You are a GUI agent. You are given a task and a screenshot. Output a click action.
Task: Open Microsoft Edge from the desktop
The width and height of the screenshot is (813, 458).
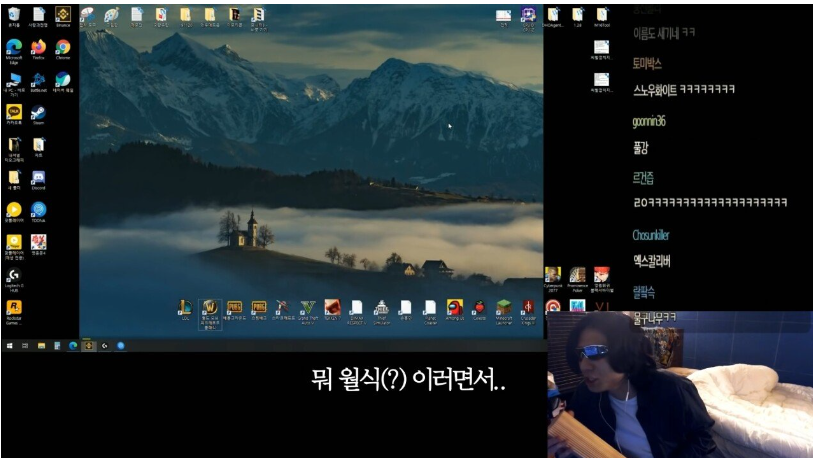(x=14, y=51)
